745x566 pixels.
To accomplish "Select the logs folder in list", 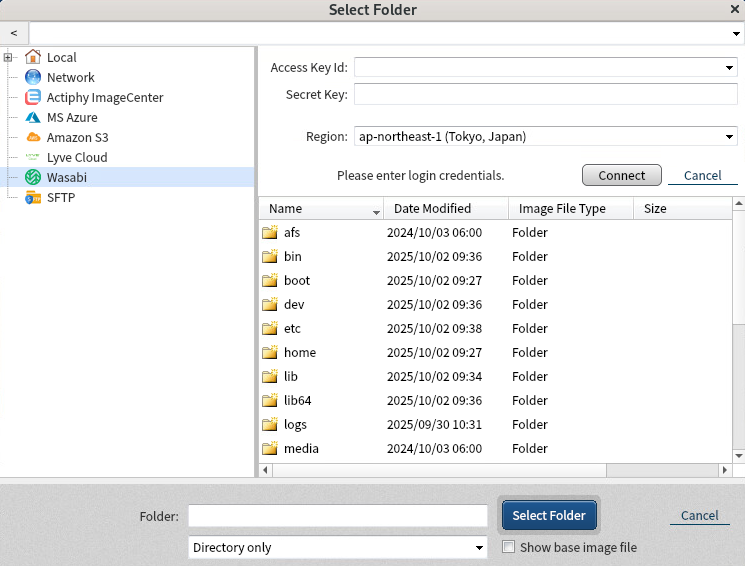I will pyautogui.click(x=295, y=424).
